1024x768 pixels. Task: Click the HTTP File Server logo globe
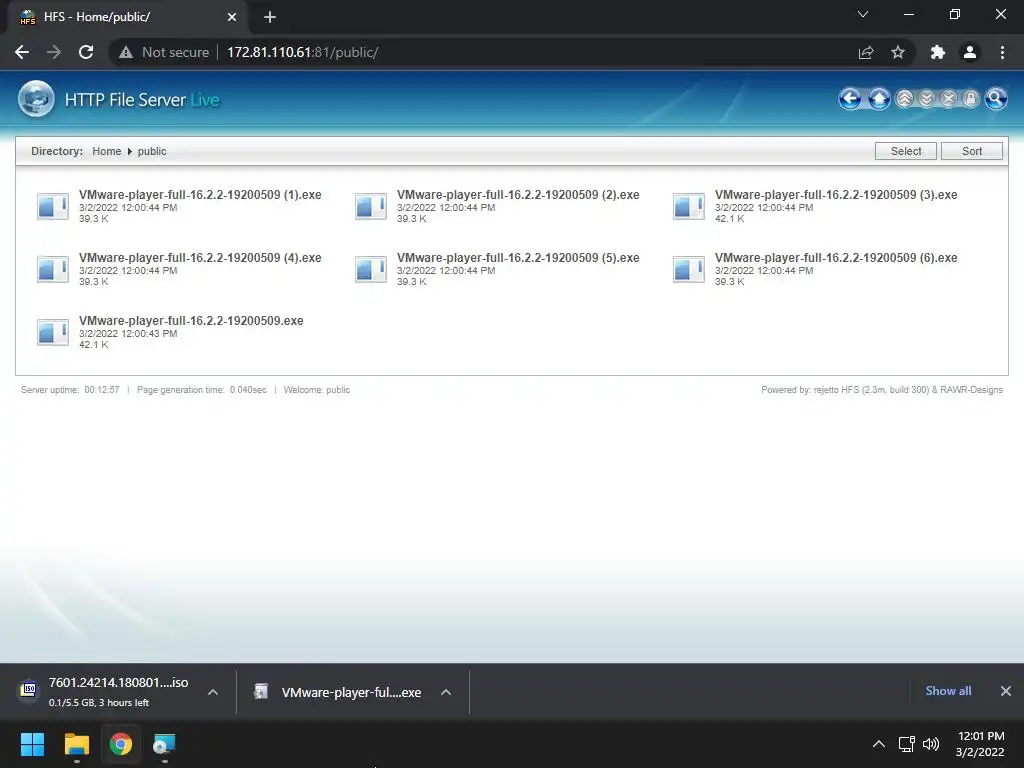36,99
